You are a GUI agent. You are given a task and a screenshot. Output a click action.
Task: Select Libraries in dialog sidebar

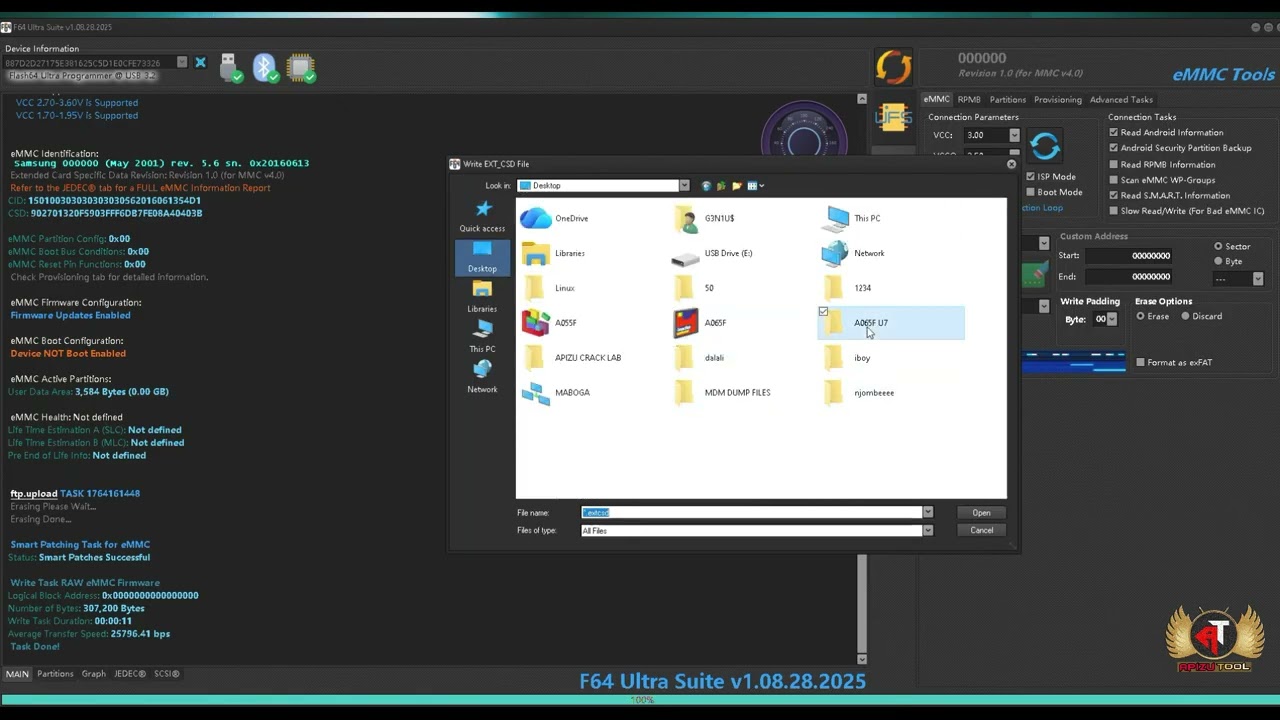[482, 297]
